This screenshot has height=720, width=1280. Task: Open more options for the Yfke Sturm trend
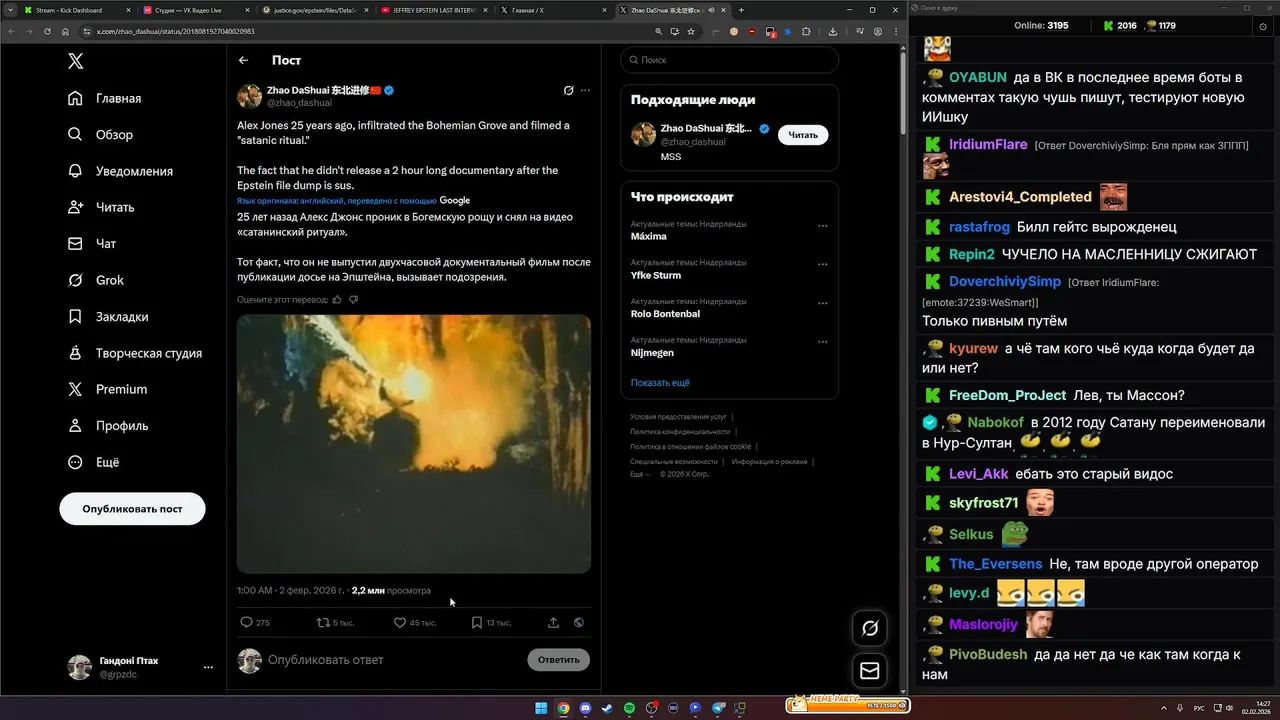[x=823, y=265]
